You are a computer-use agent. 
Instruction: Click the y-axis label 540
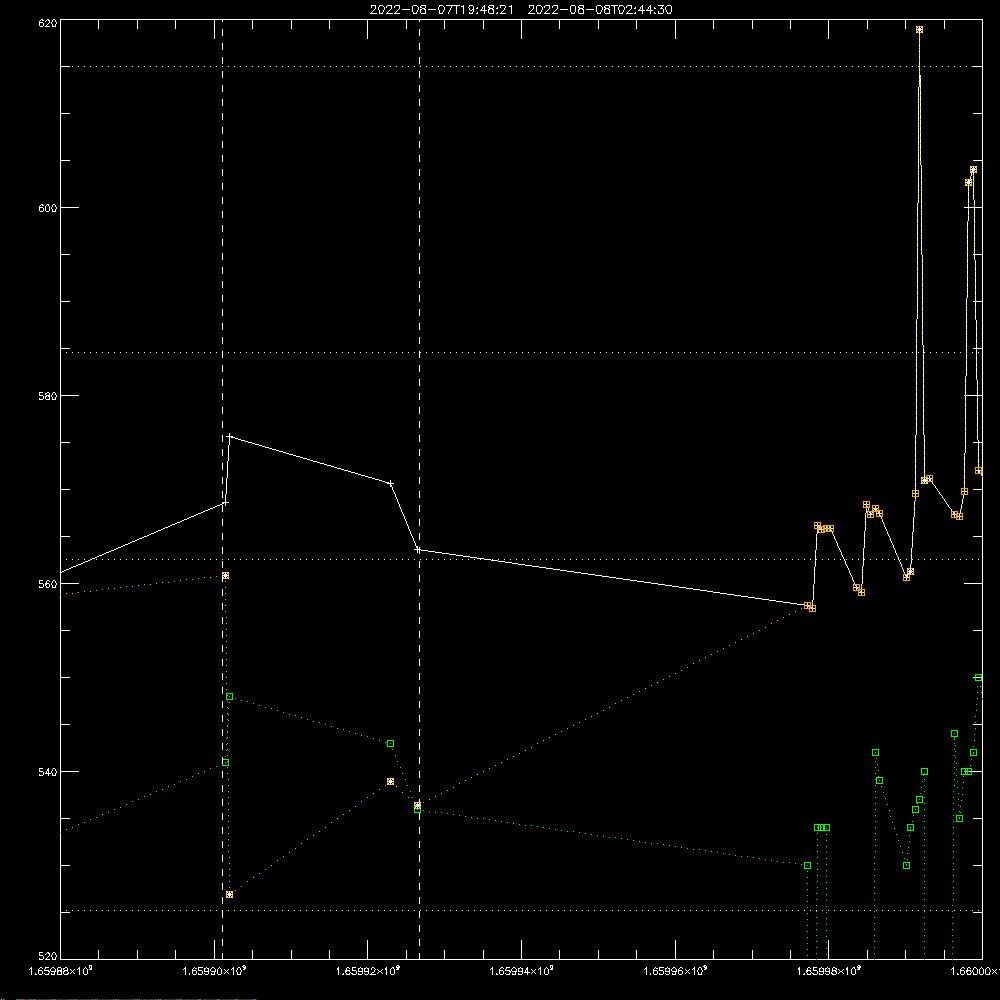(x=48, y=772)
